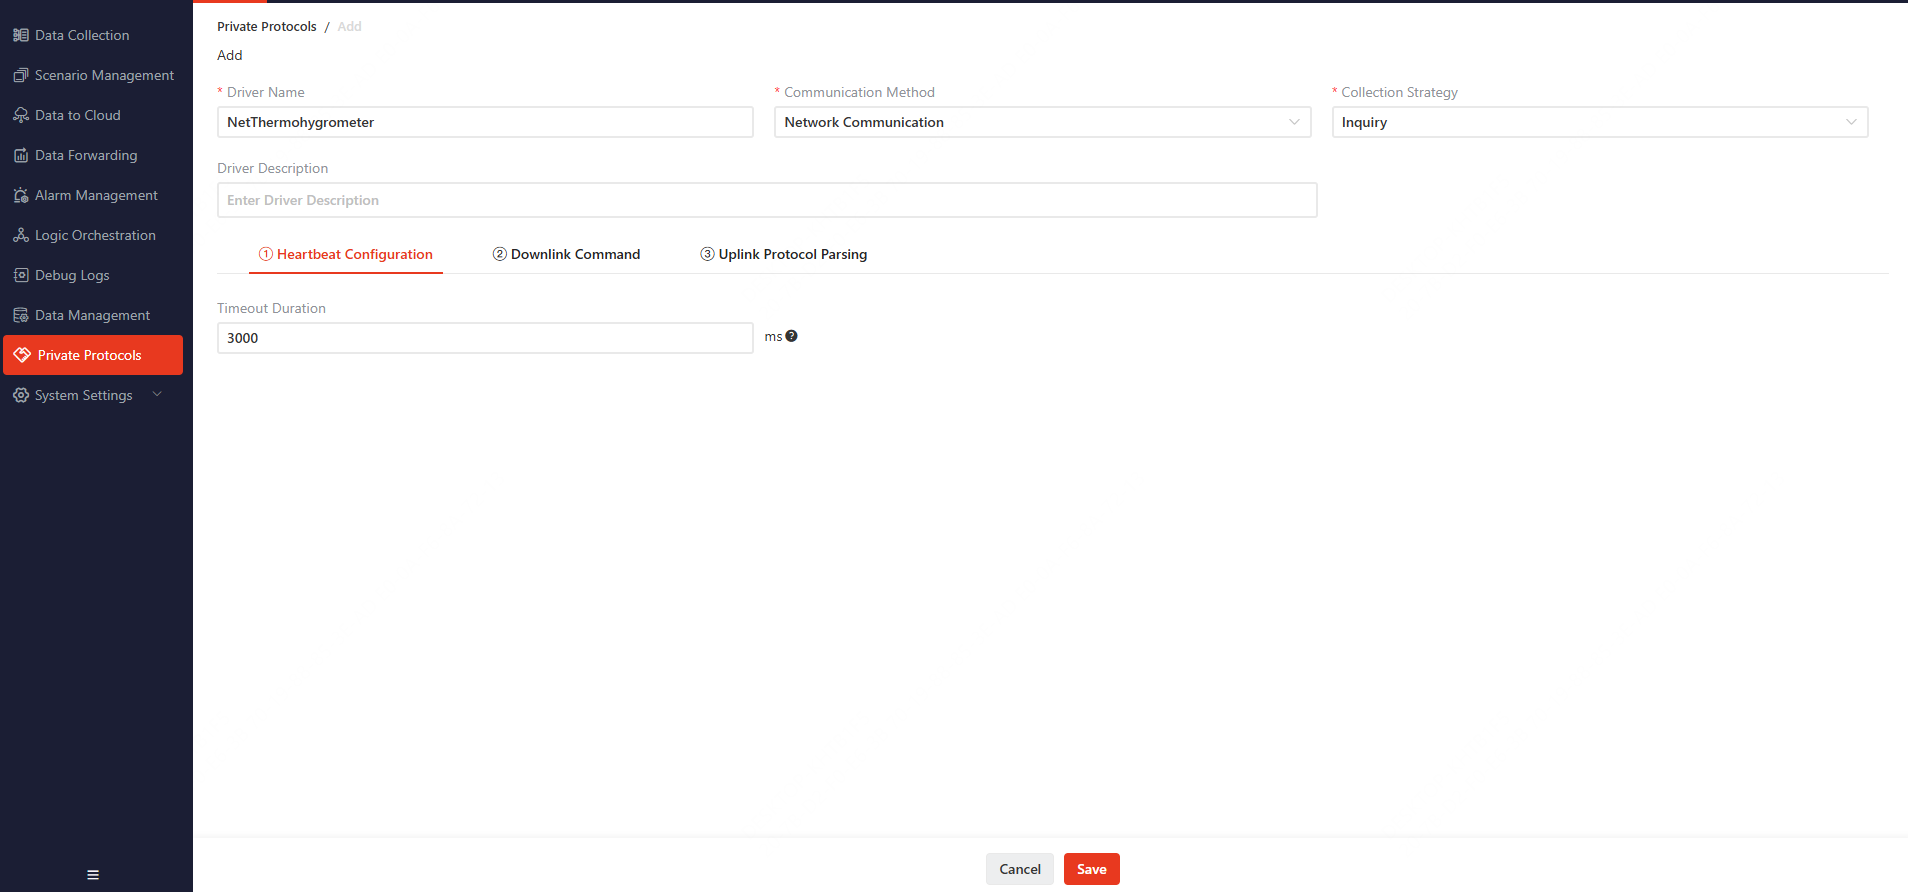Click the Save button
The width and height of the screenshot is (1908, 892).
pyautogui.click(x=1091, y=869)
